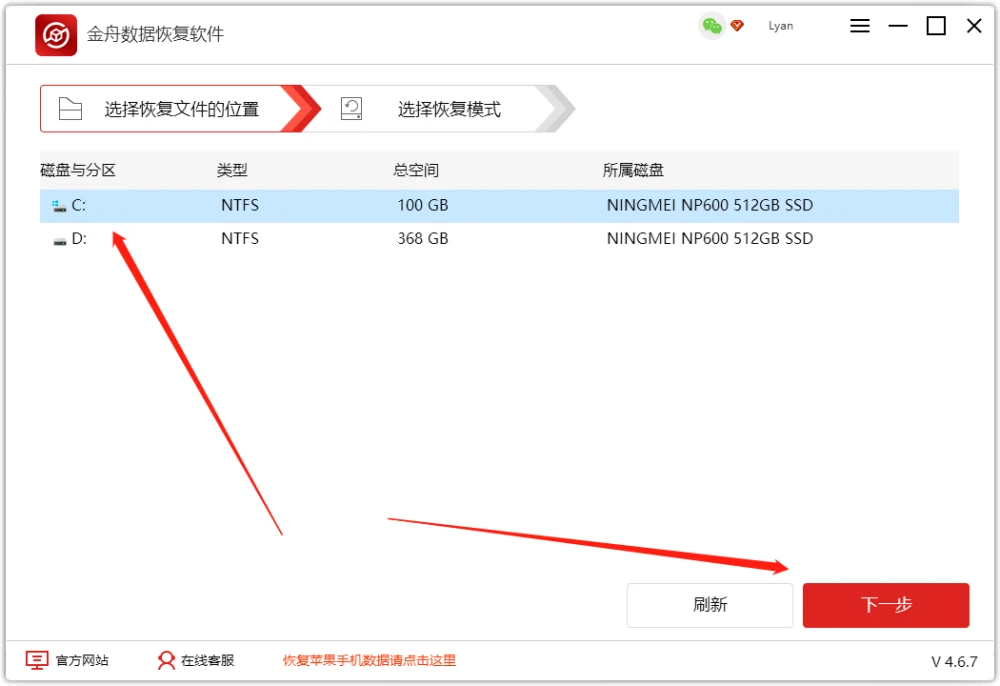This screenshot has width=1000, height=686.
Task: Click the monitor icon beside 官方网站
Action: pyautogui.click(x=37, y=660)
